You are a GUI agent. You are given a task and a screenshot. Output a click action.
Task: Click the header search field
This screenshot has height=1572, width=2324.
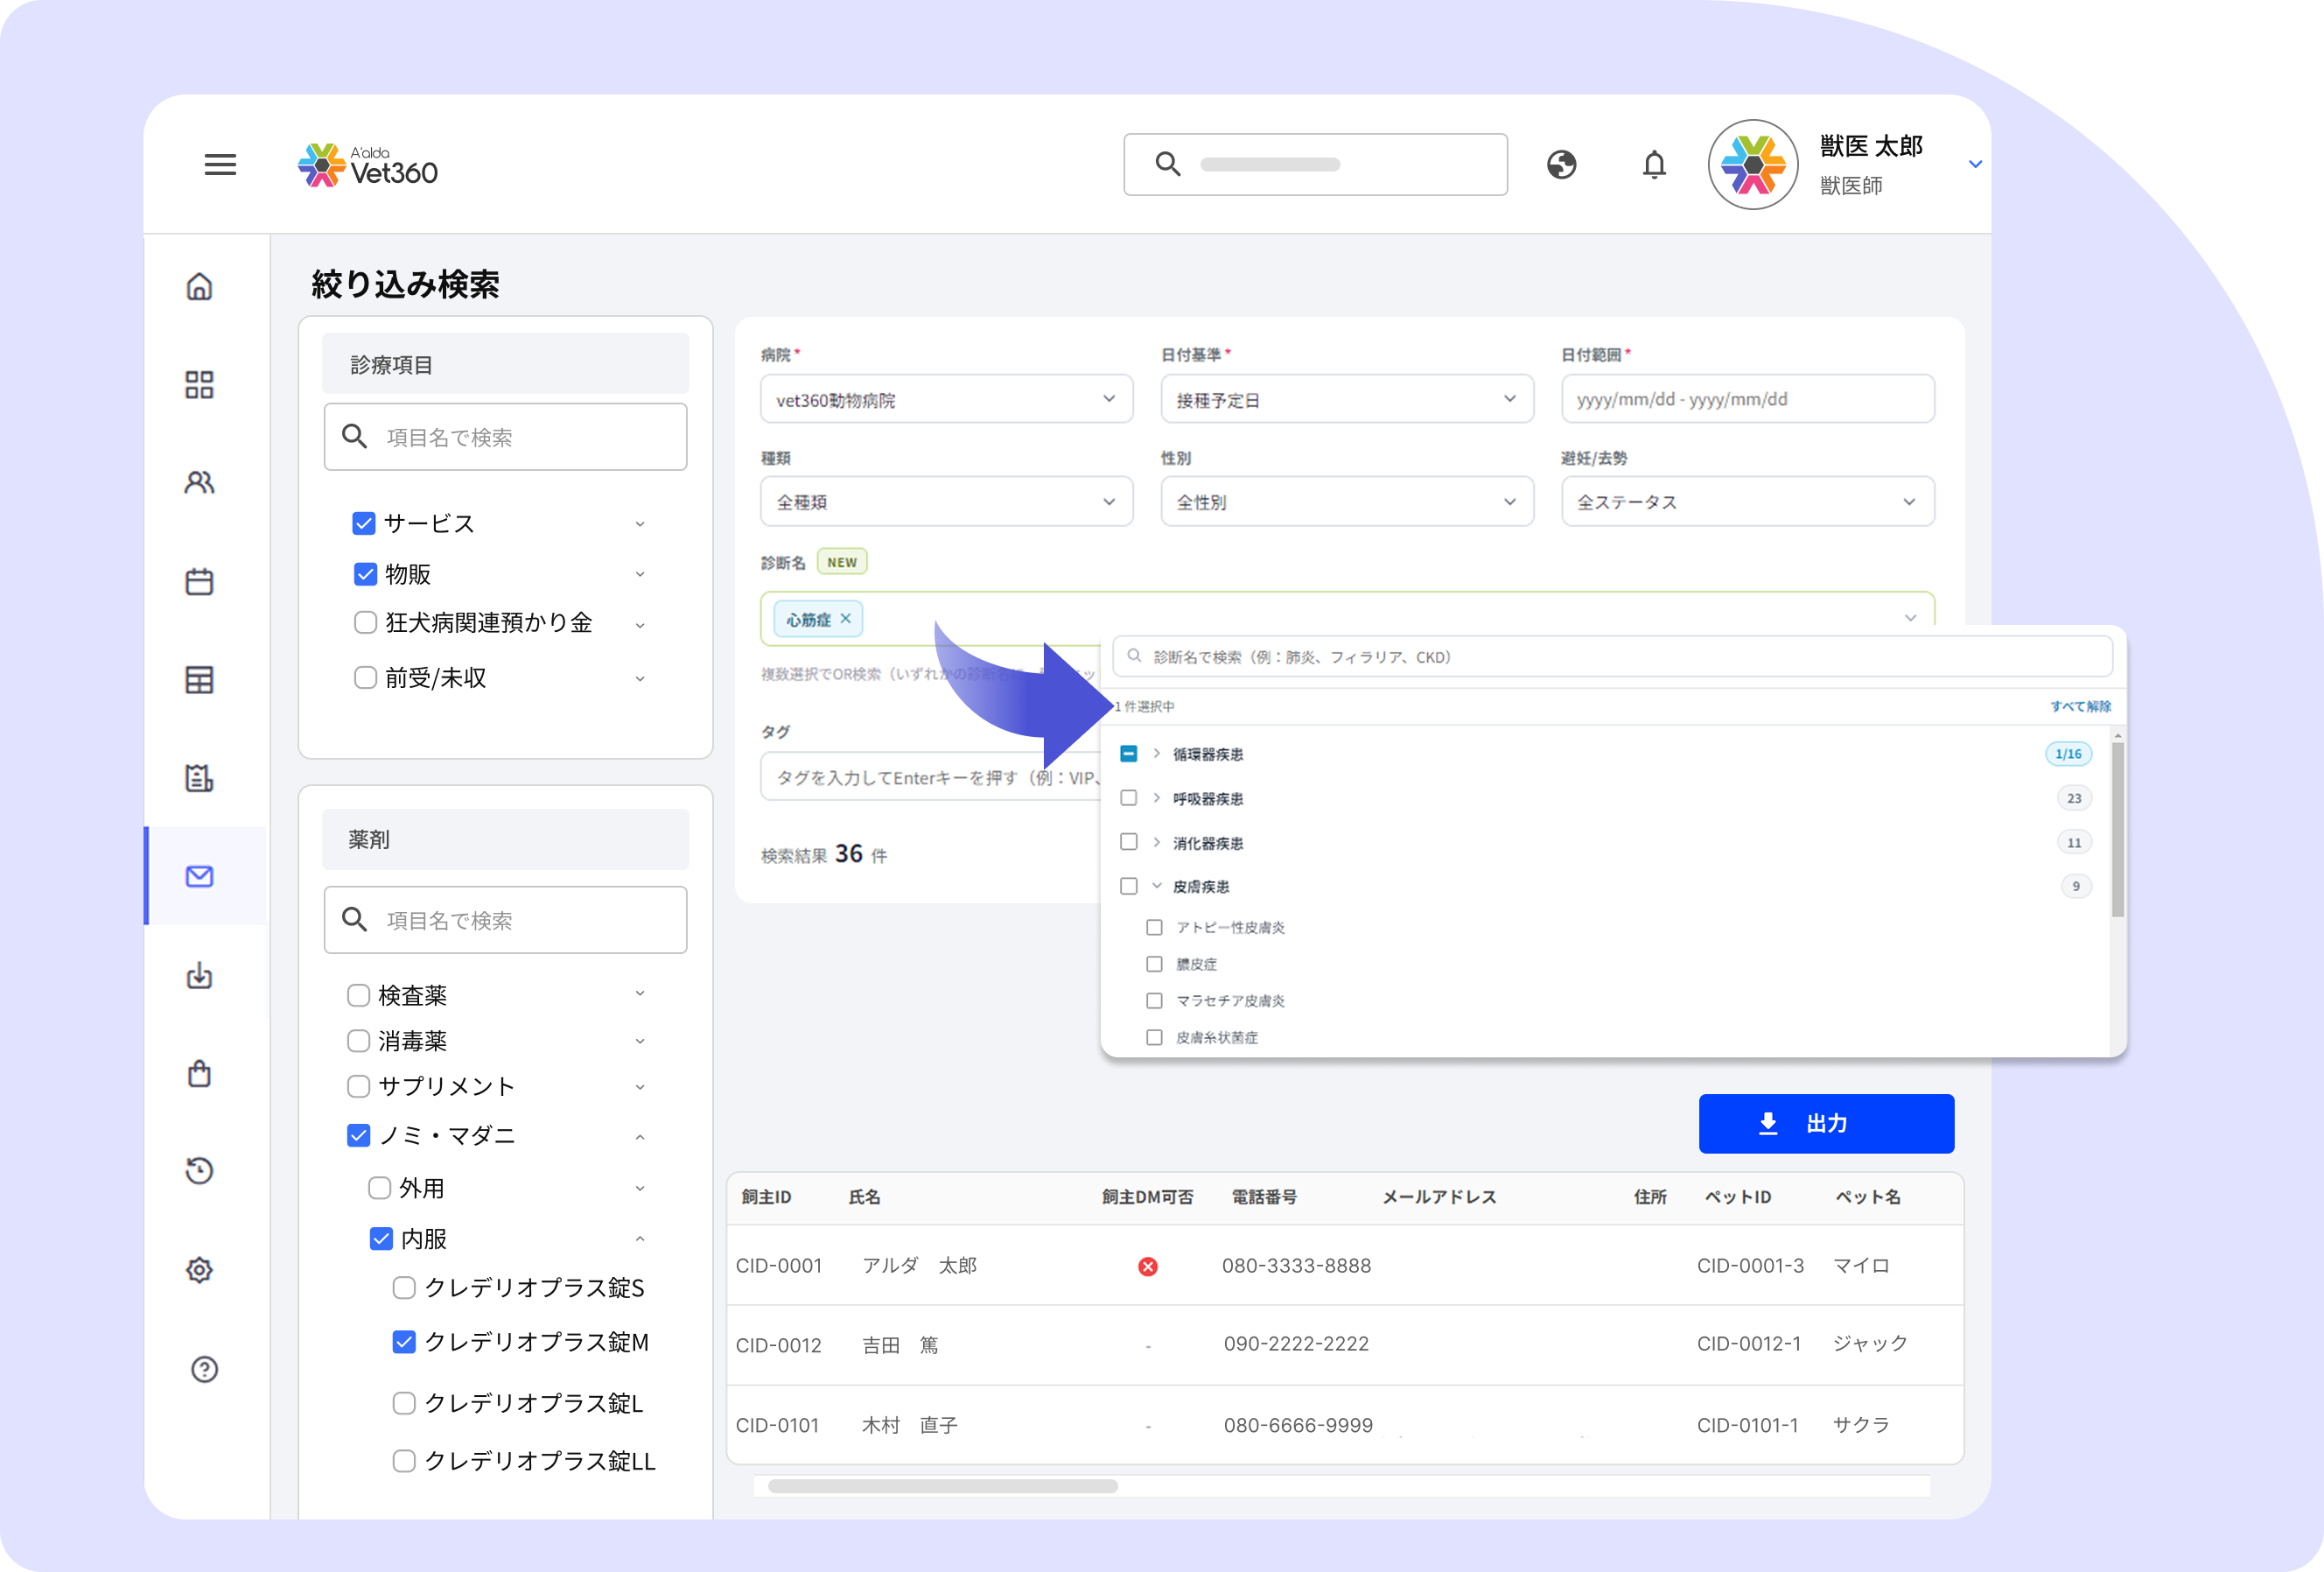tap(1315, 165)
